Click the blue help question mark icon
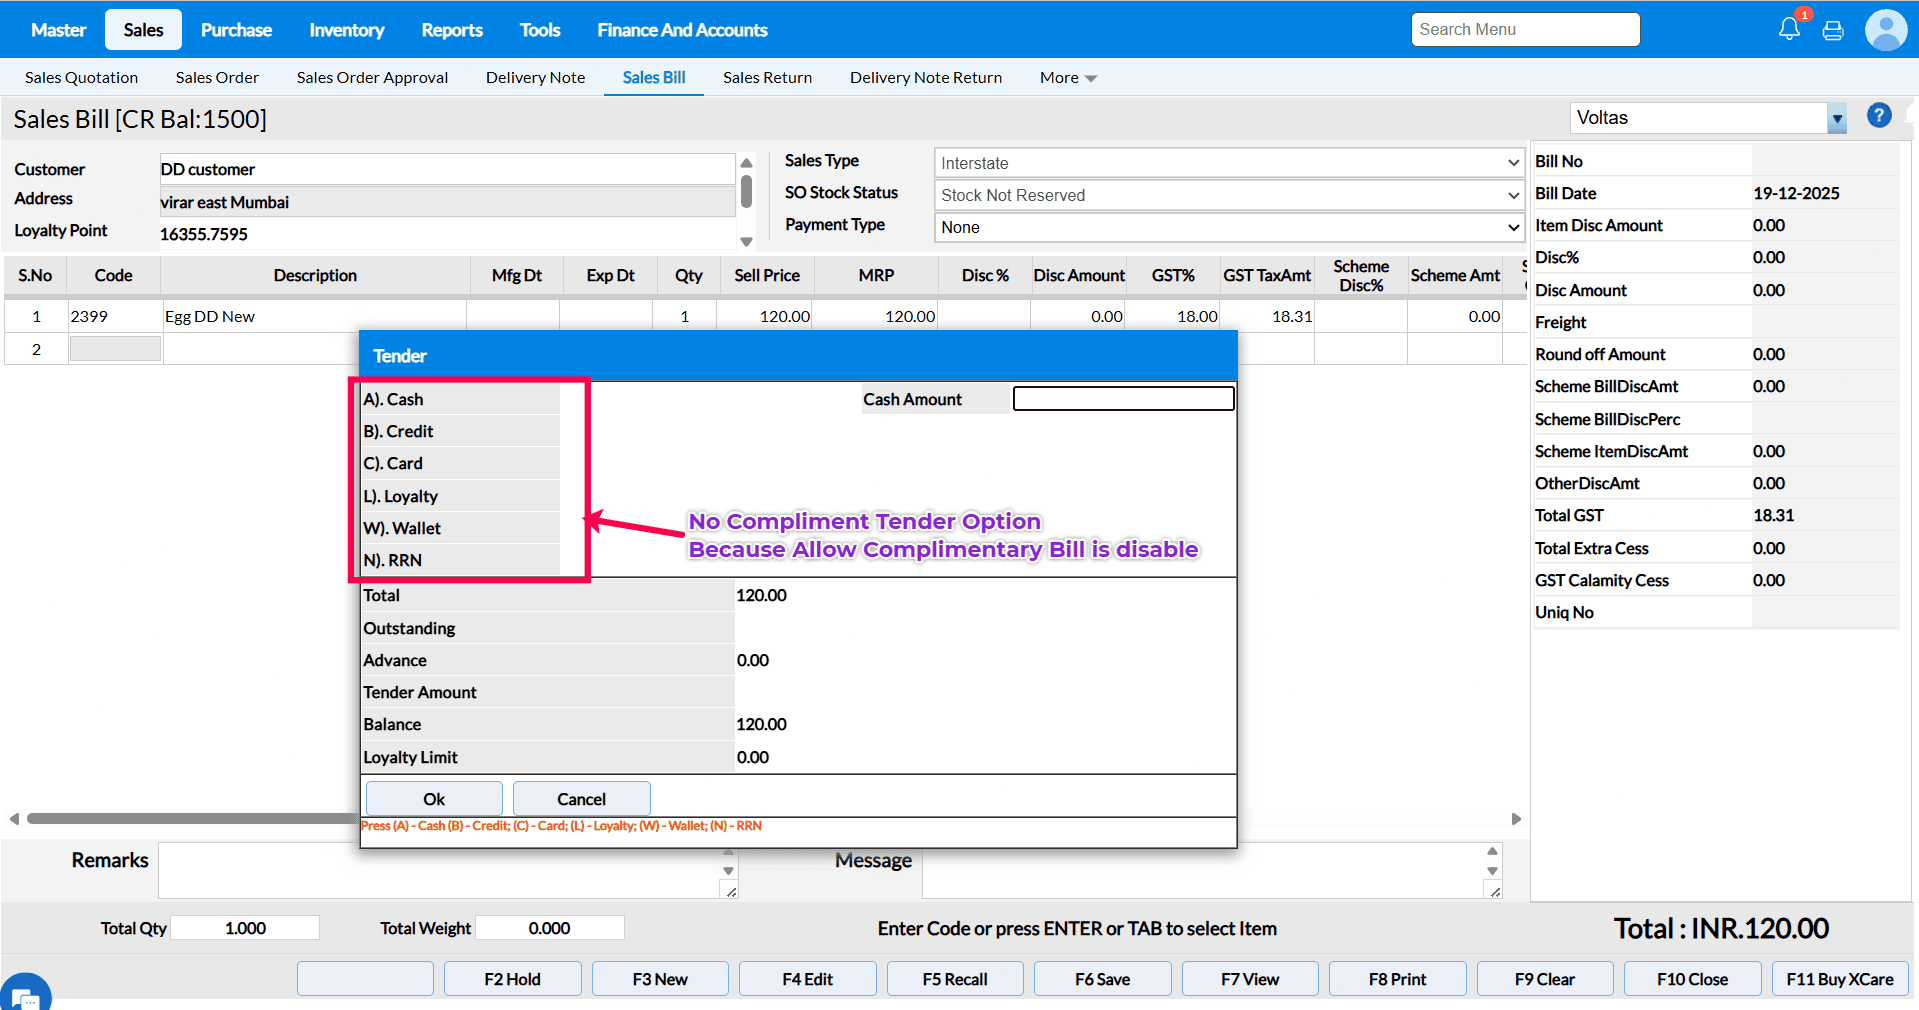 (x=1879, y=116)
